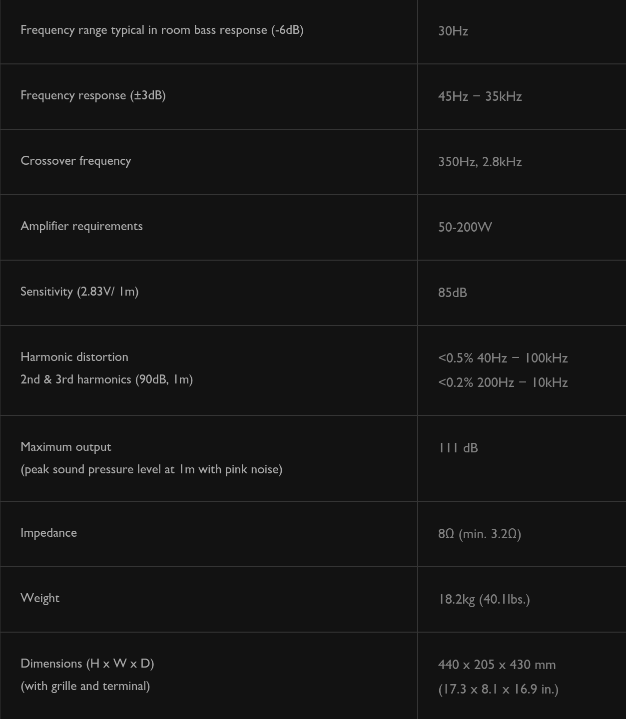626x719 pixels.
Task: Click the Dimensions (H x W x D) label
Action: [x=87, y=663]
